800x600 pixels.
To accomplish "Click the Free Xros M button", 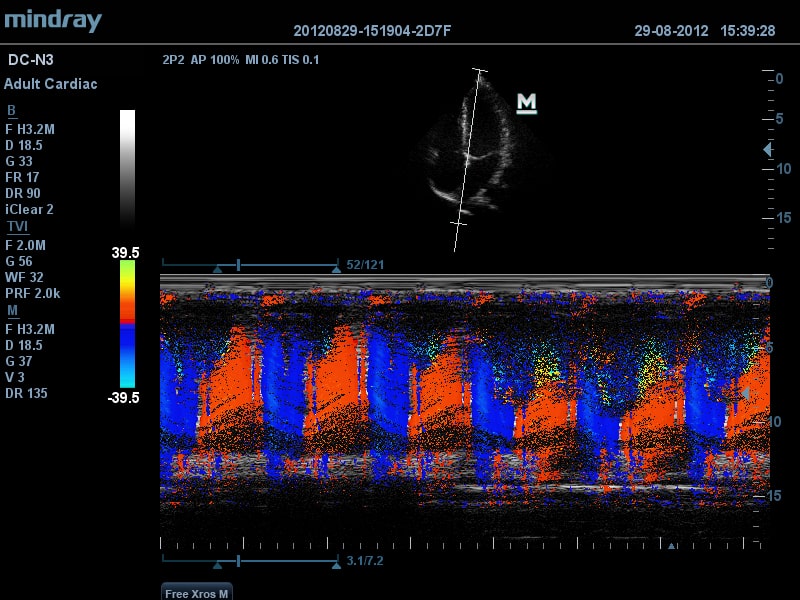I will point(196,591).
